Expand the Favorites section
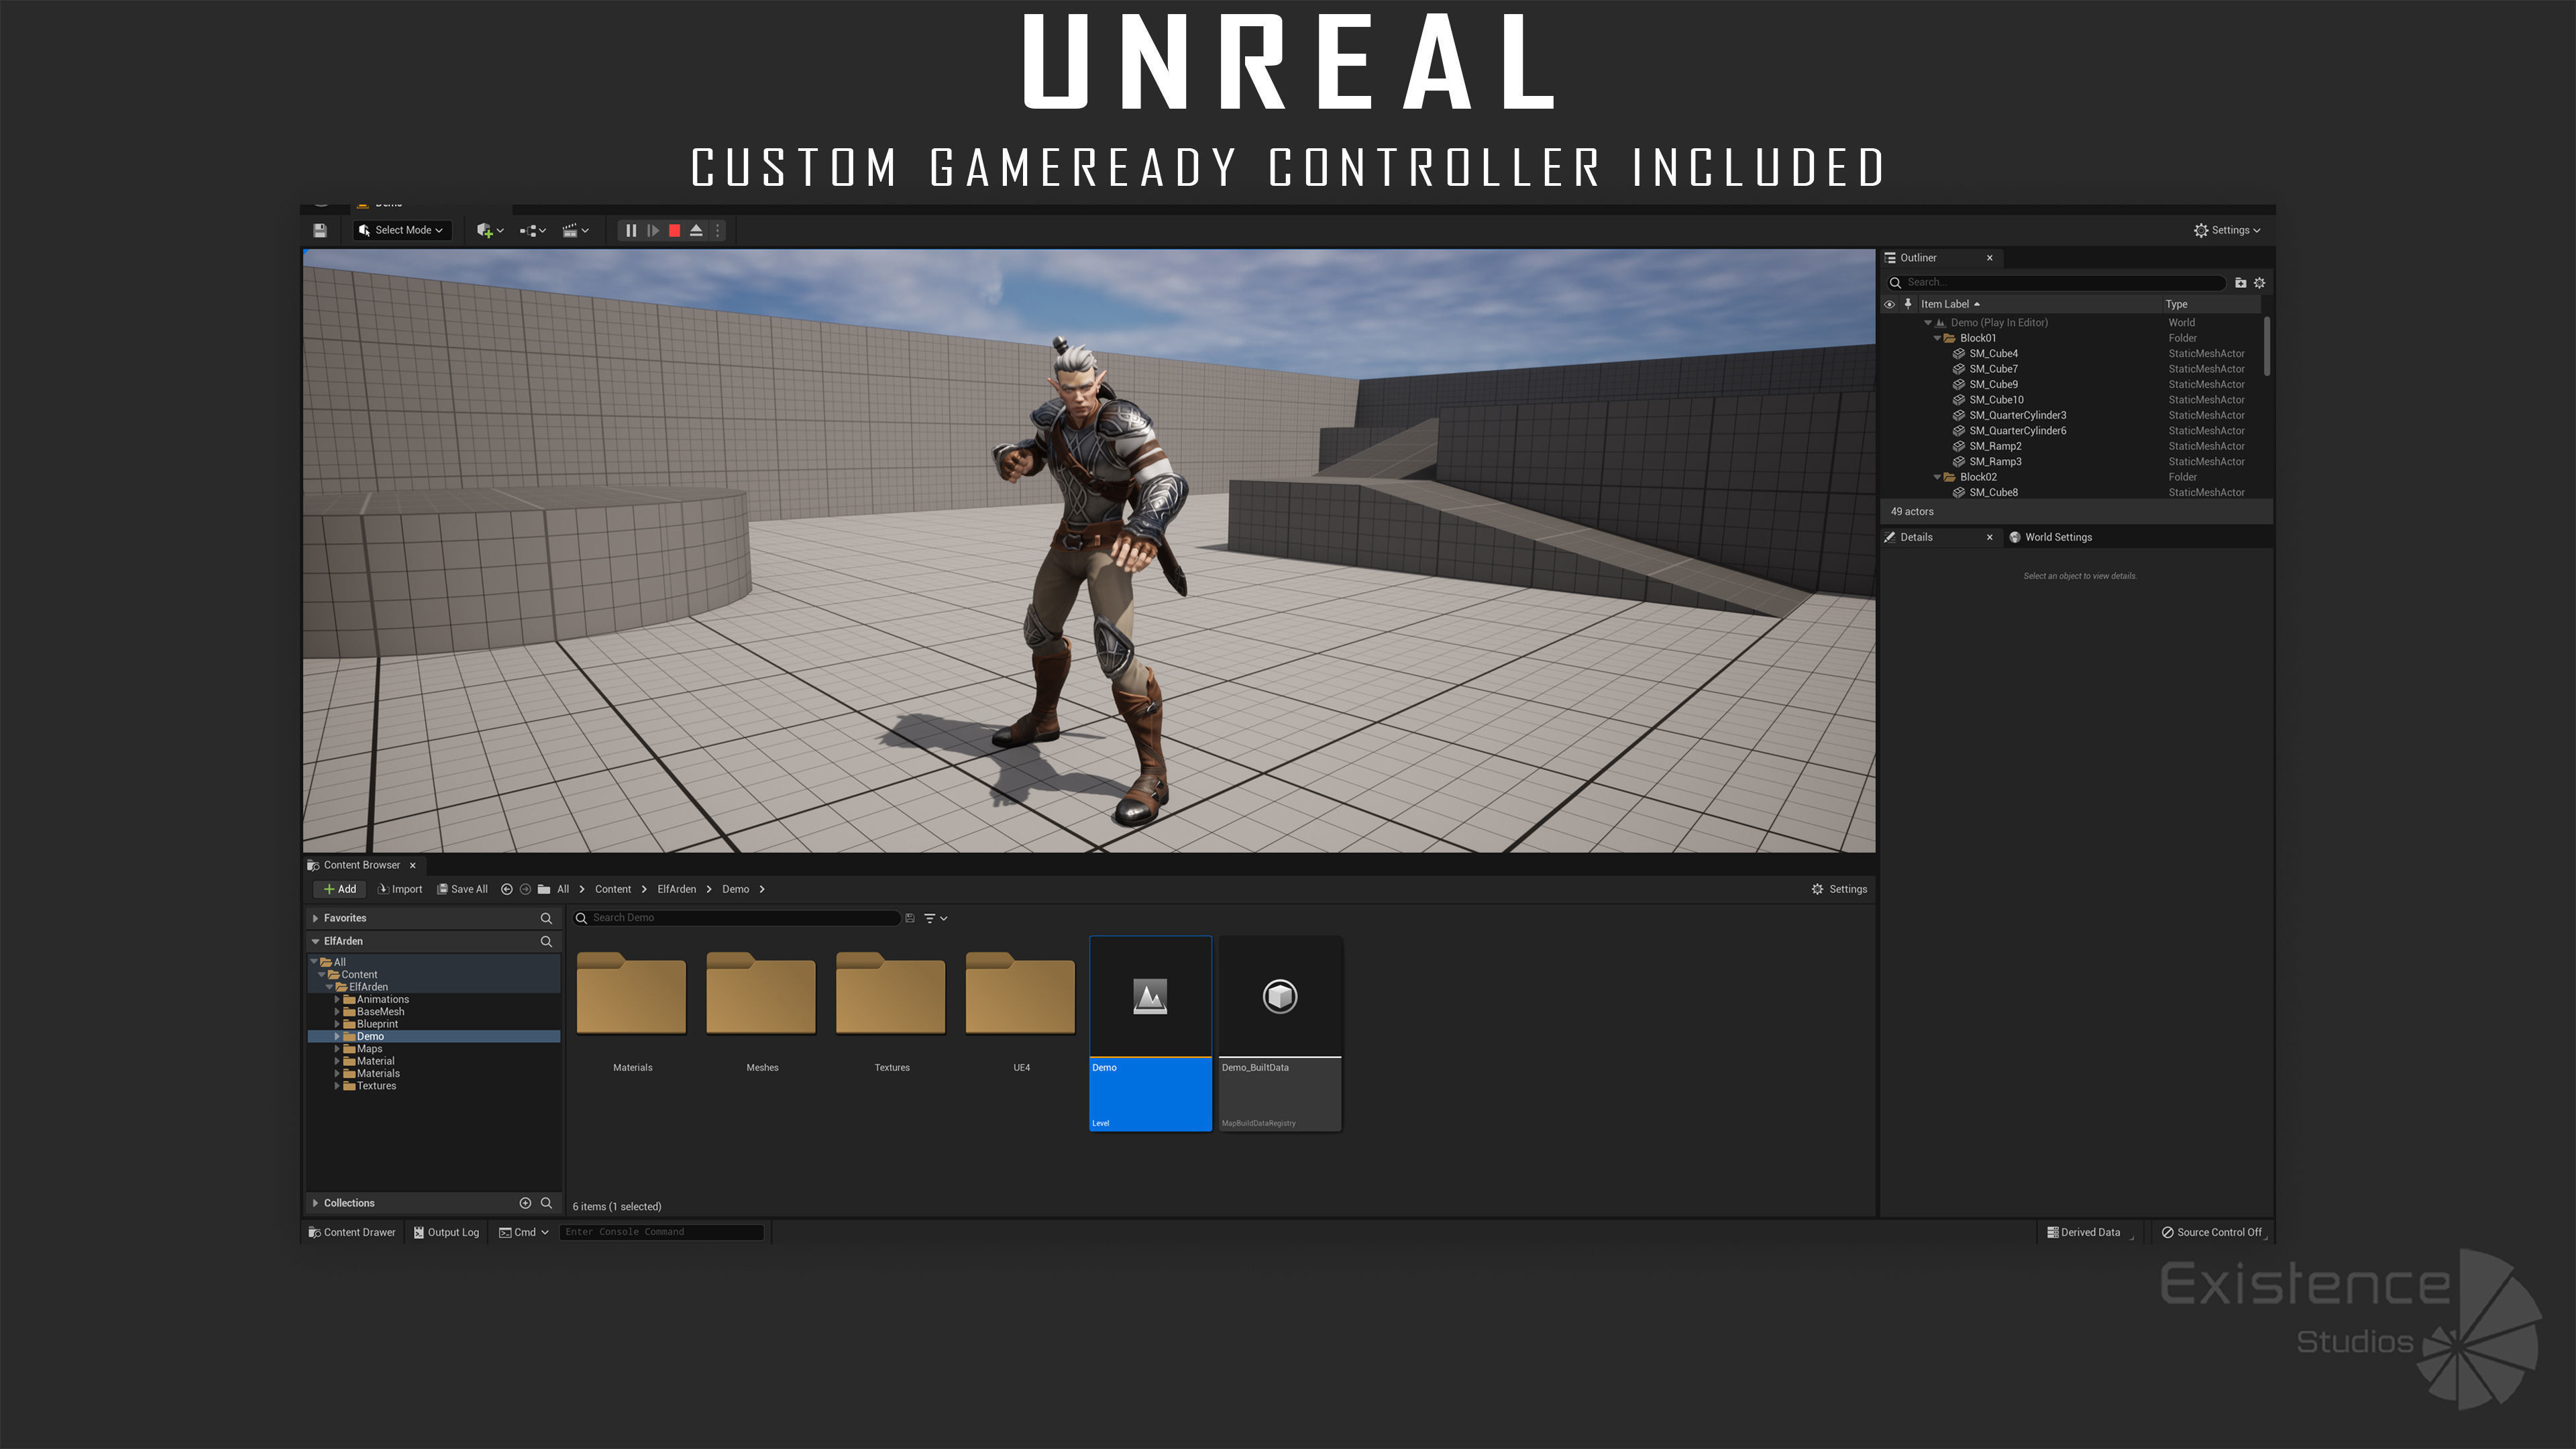Image resolution: width=2576 pixels, height=1449 pixels. pyautogui.click(x=316, y=918)
